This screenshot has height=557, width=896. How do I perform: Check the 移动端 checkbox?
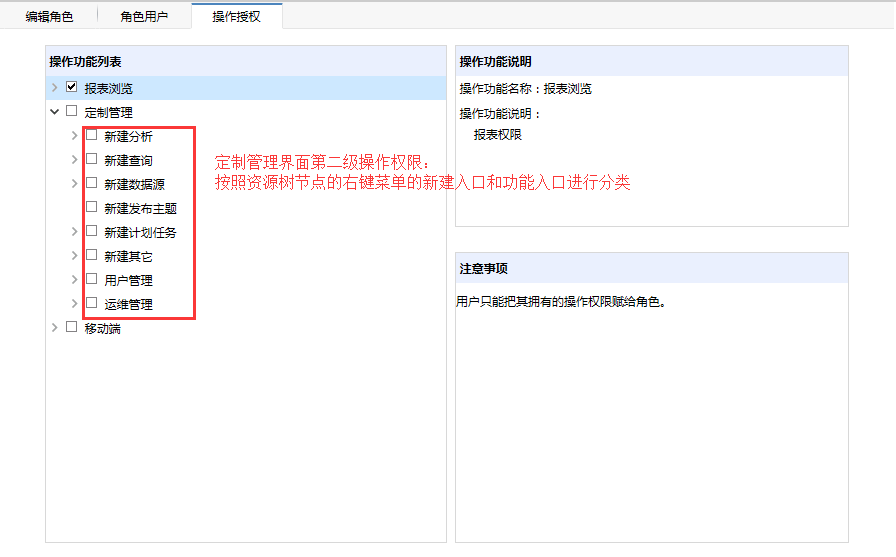[x=71, y=327]
